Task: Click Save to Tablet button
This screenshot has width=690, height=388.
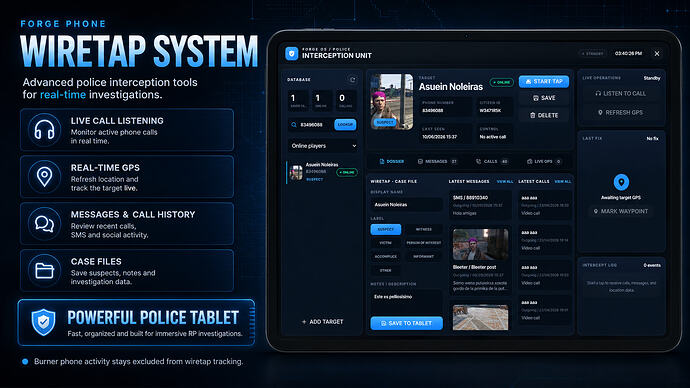Action: 407,323
